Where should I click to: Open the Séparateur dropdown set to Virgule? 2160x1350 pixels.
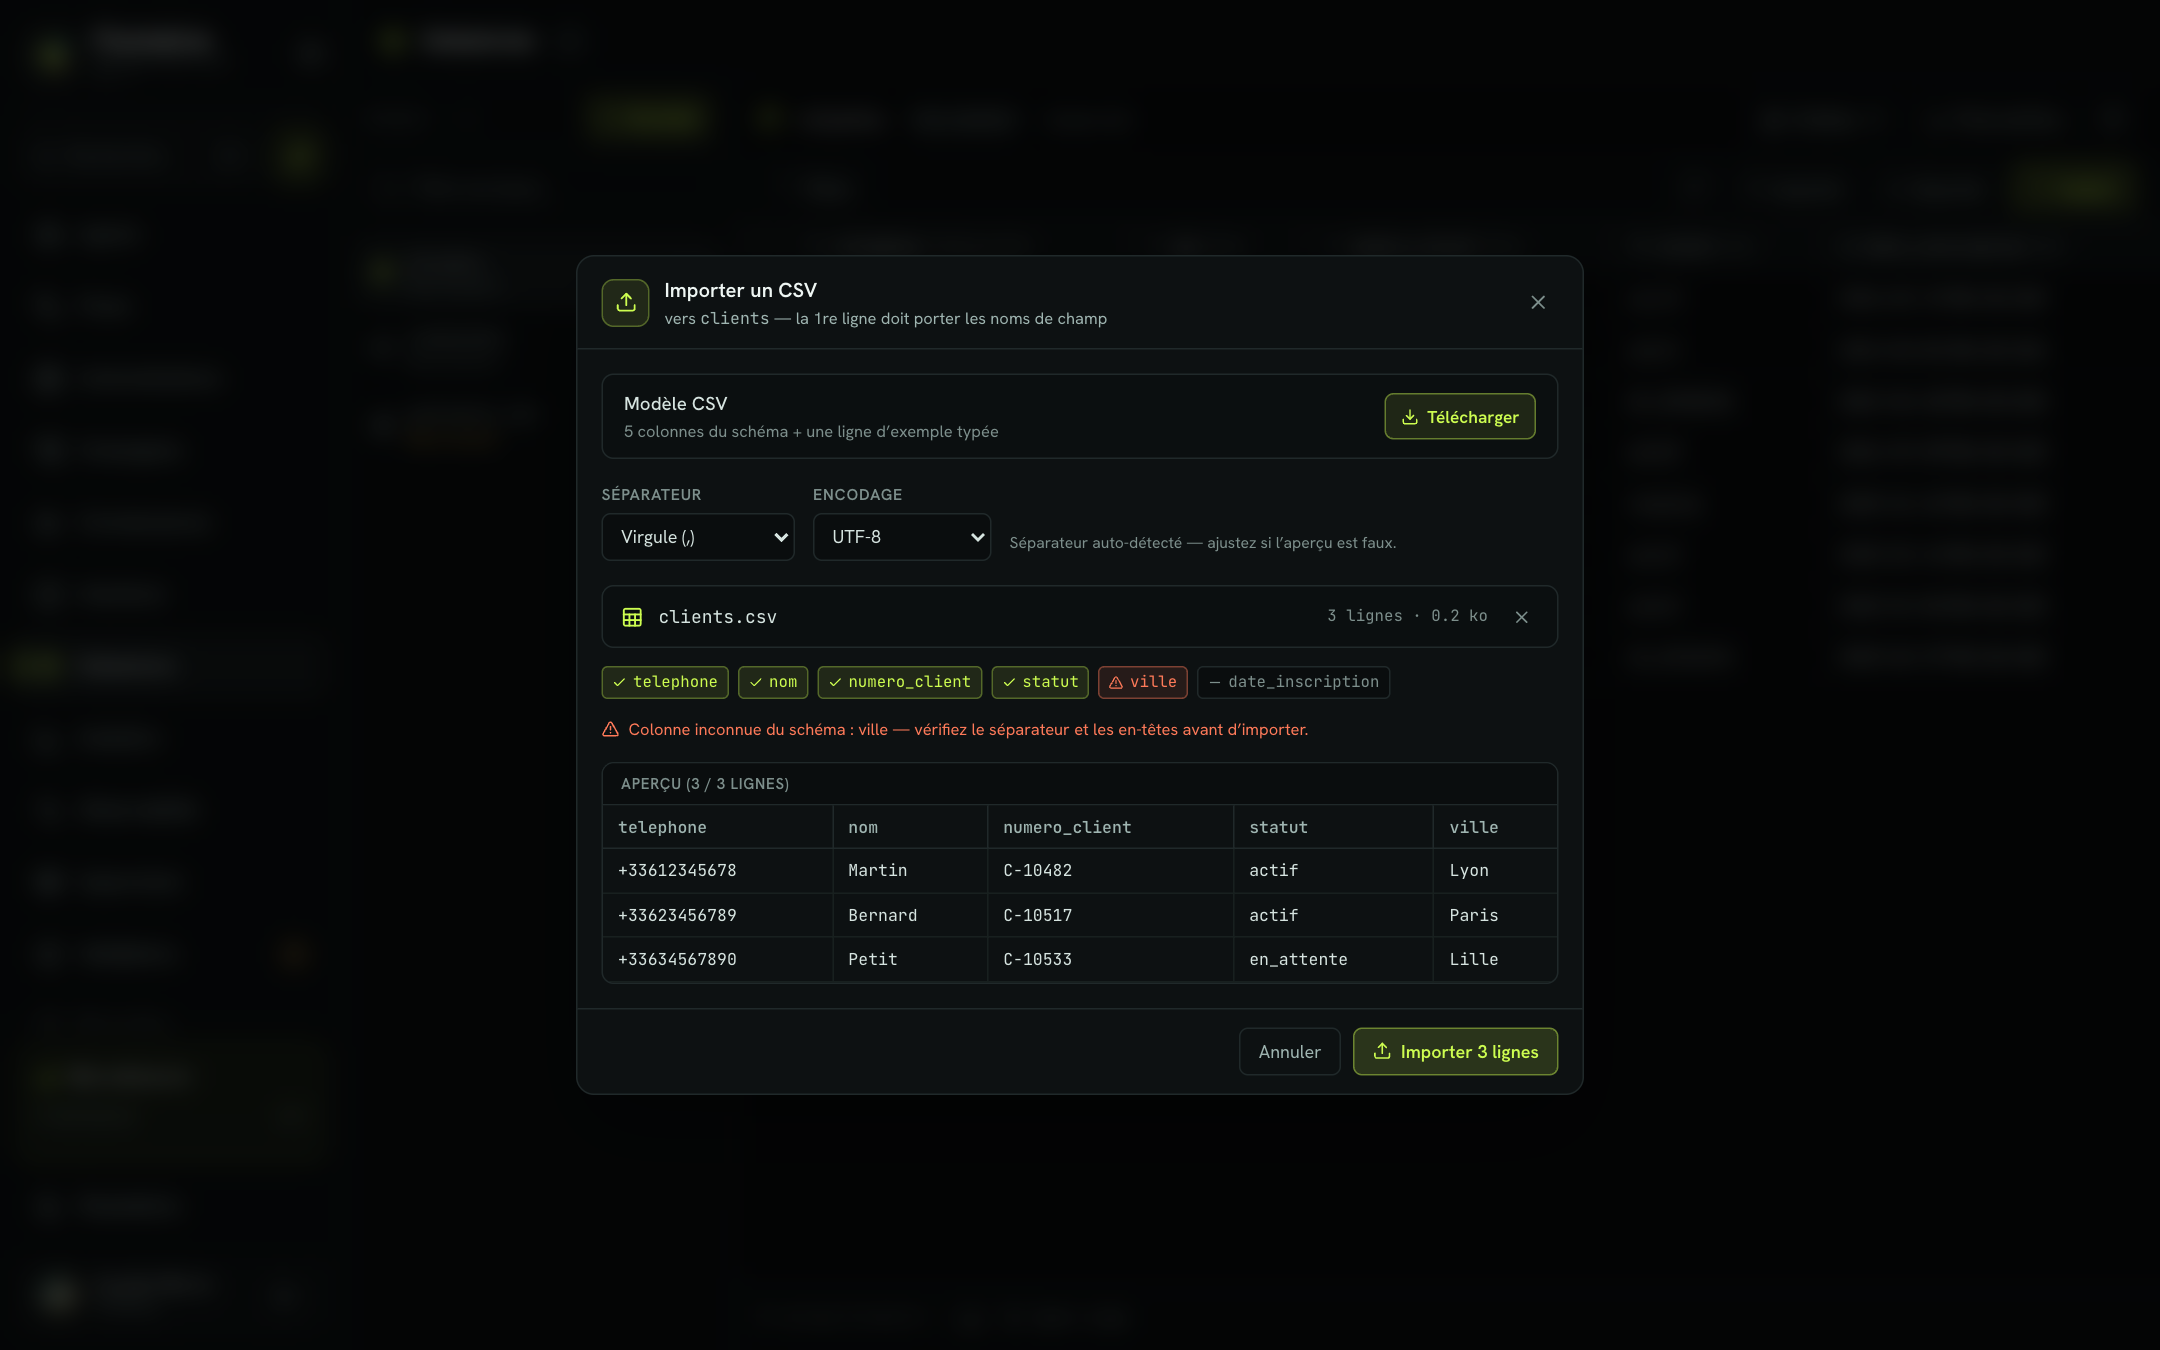tap(698, 537)
